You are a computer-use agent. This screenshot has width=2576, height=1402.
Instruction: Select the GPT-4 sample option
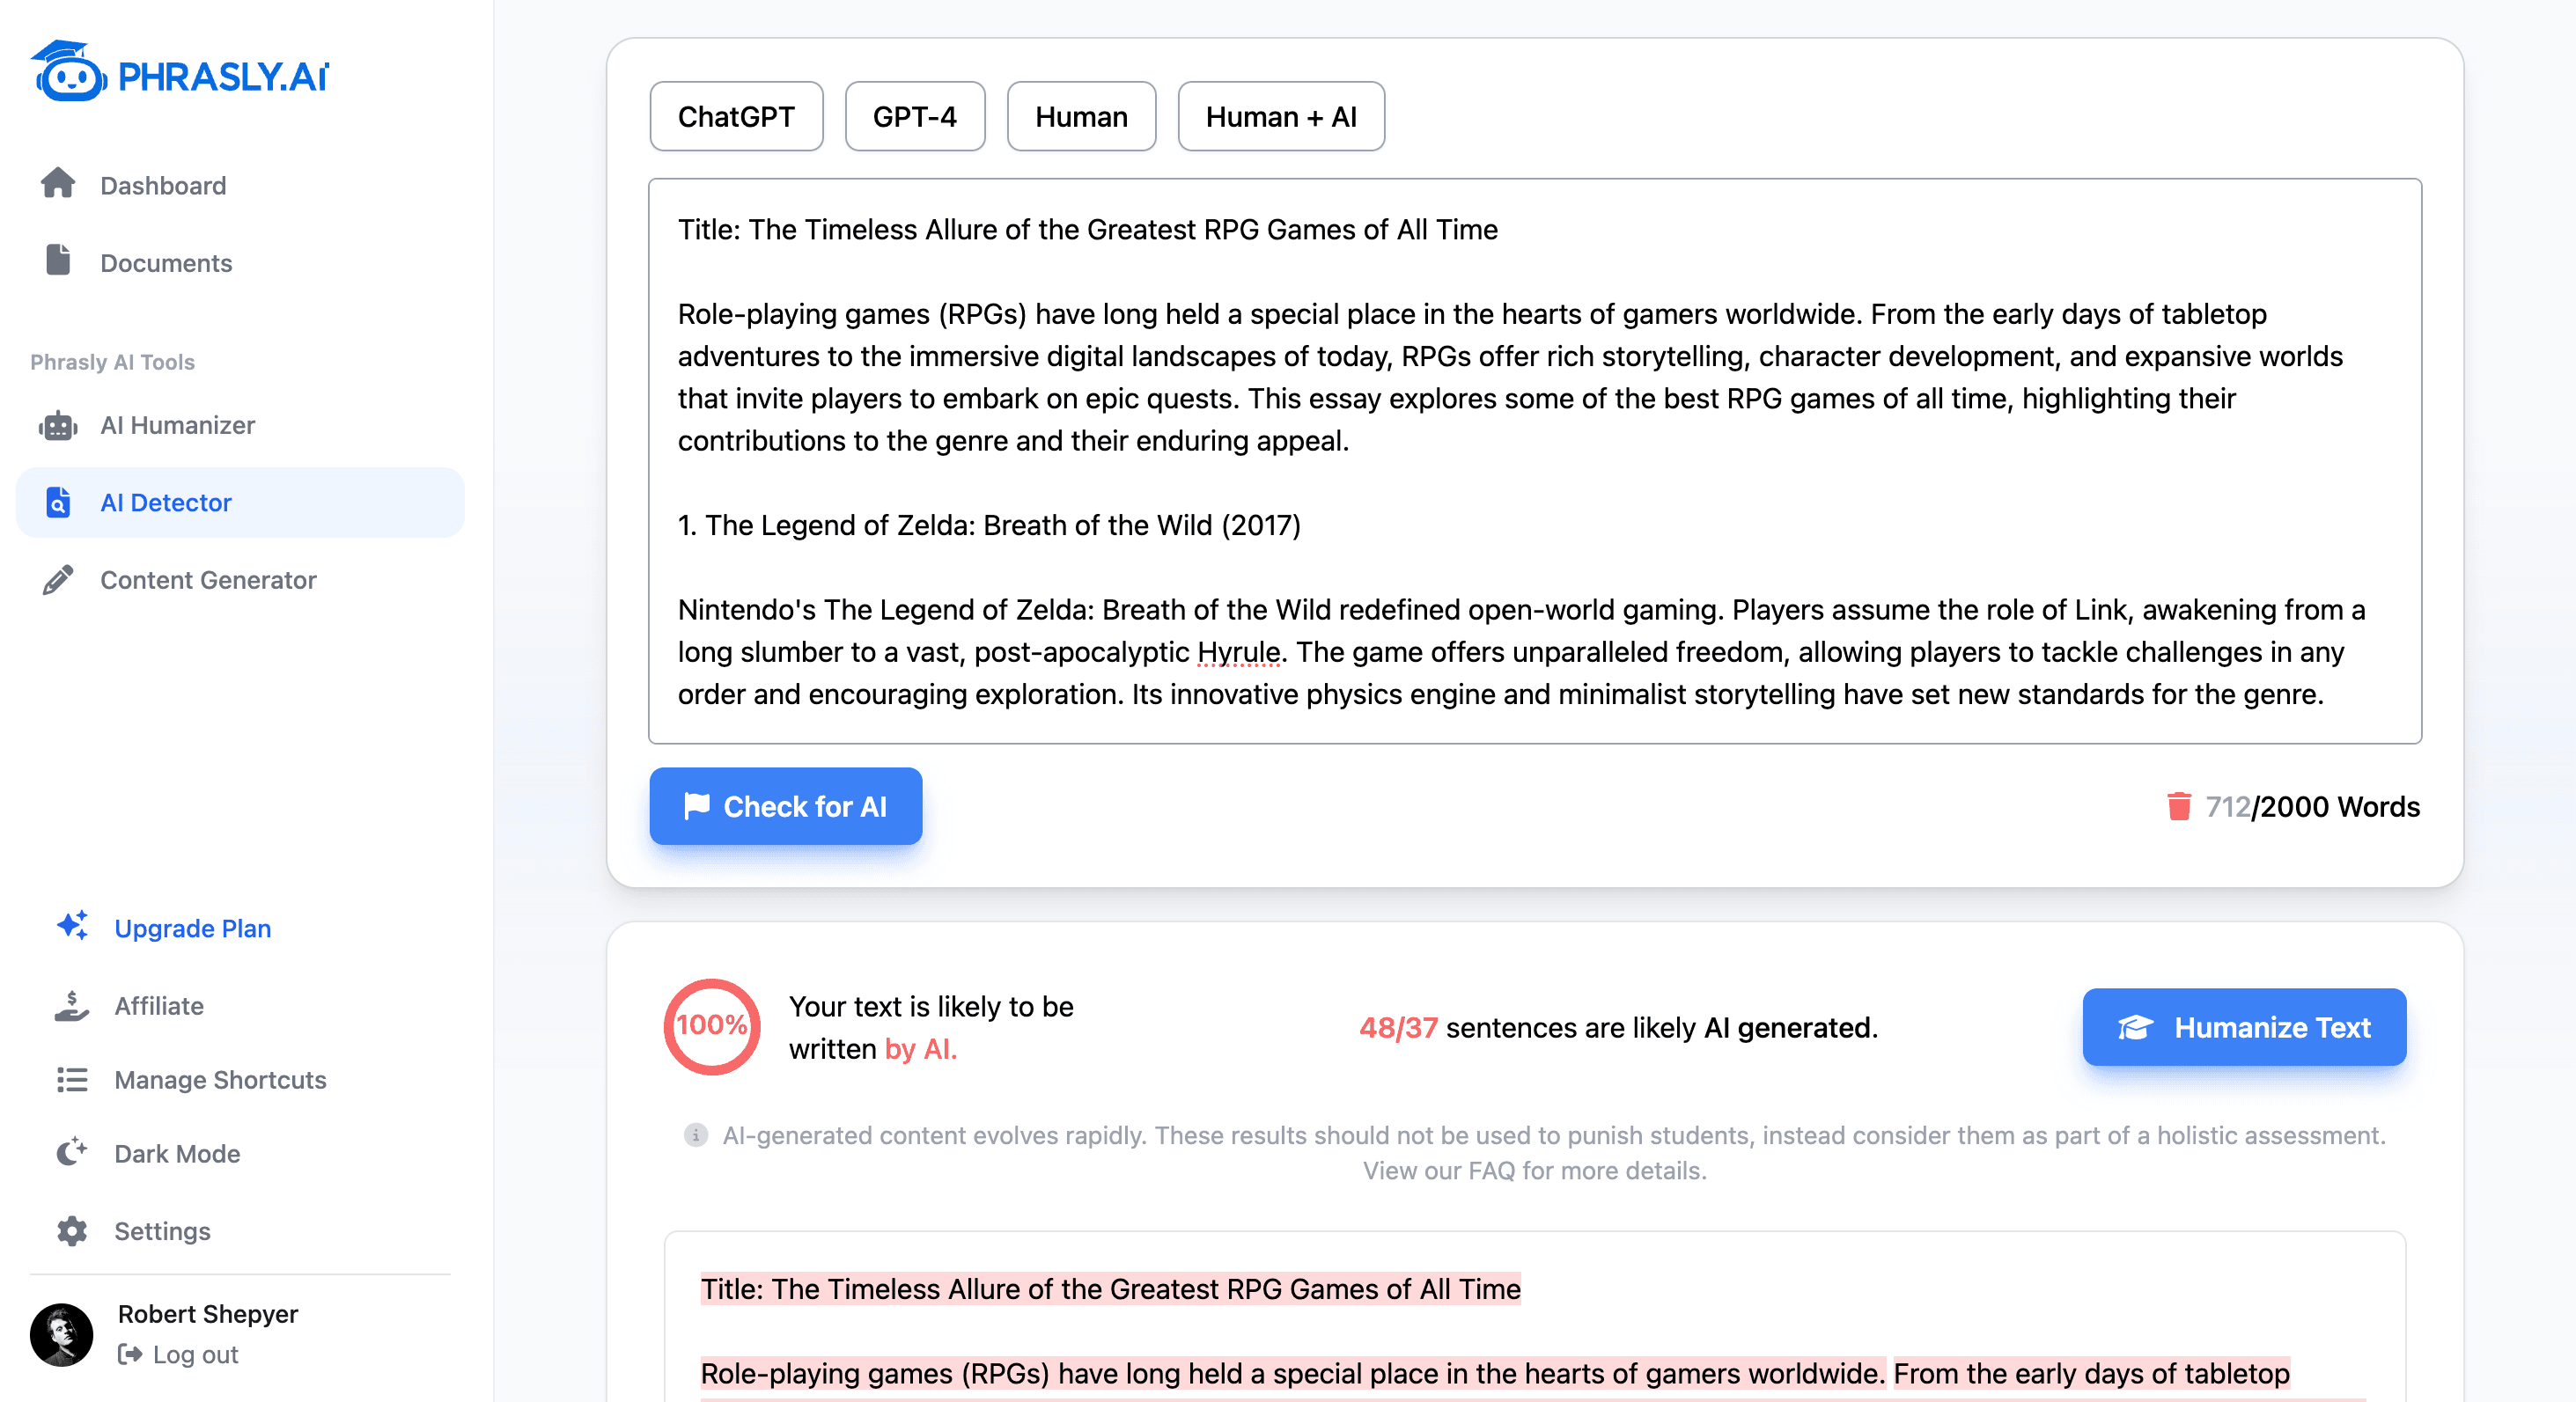coord(914,117)
